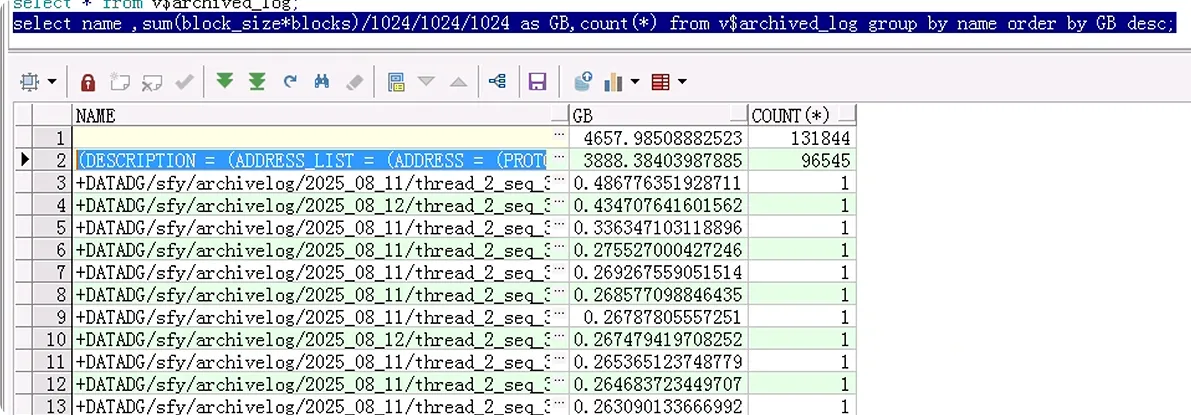Image resolution: width=1191 pixels, height=415 pixels.
Task: Click the grid selection mode icon
Action: 30,81
